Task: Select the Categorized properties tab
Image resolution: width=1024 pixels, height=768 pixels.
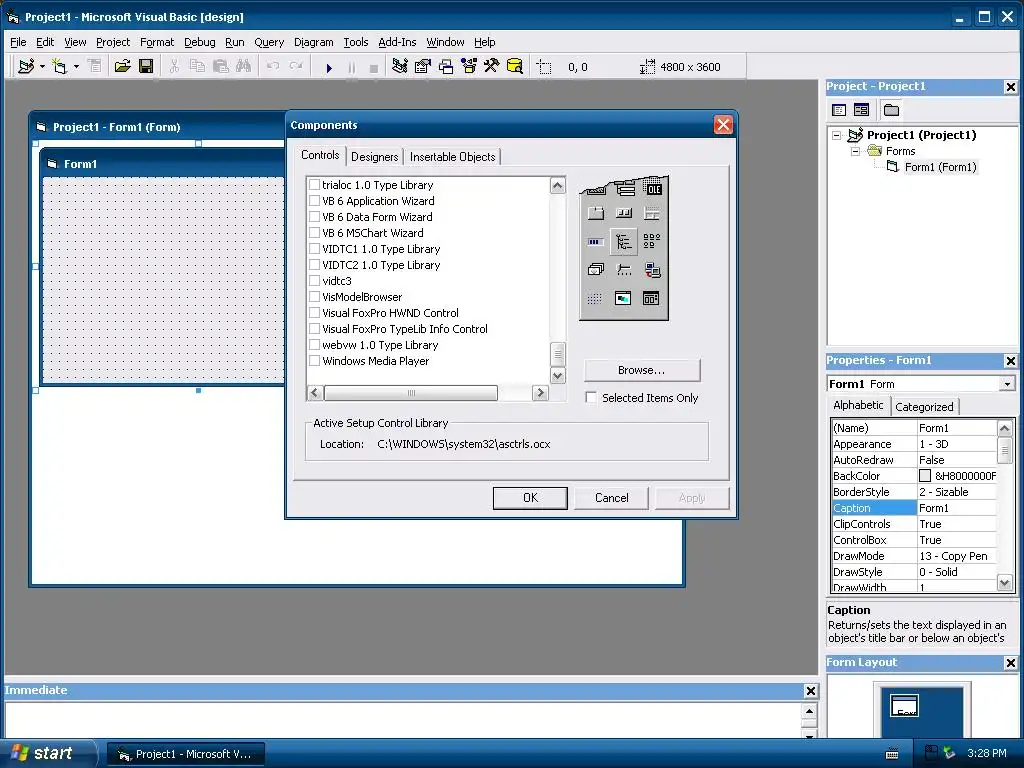Action: pos(924,406)
